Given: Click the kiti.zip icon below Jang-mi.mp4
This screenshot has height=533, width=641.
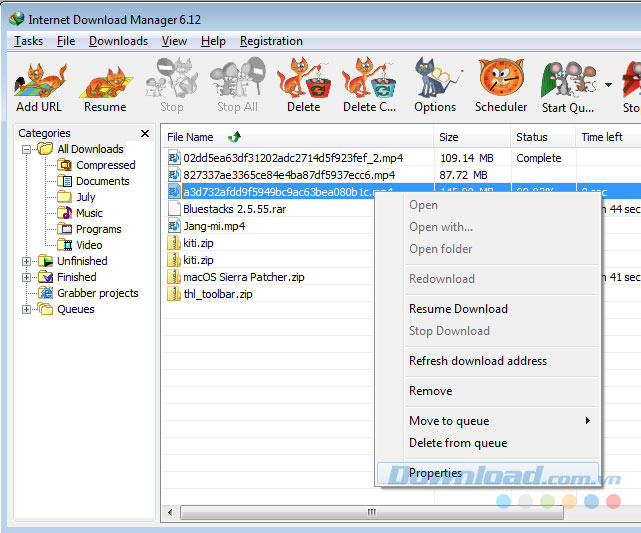Looking at the screenshot, I should coord(174,243).
